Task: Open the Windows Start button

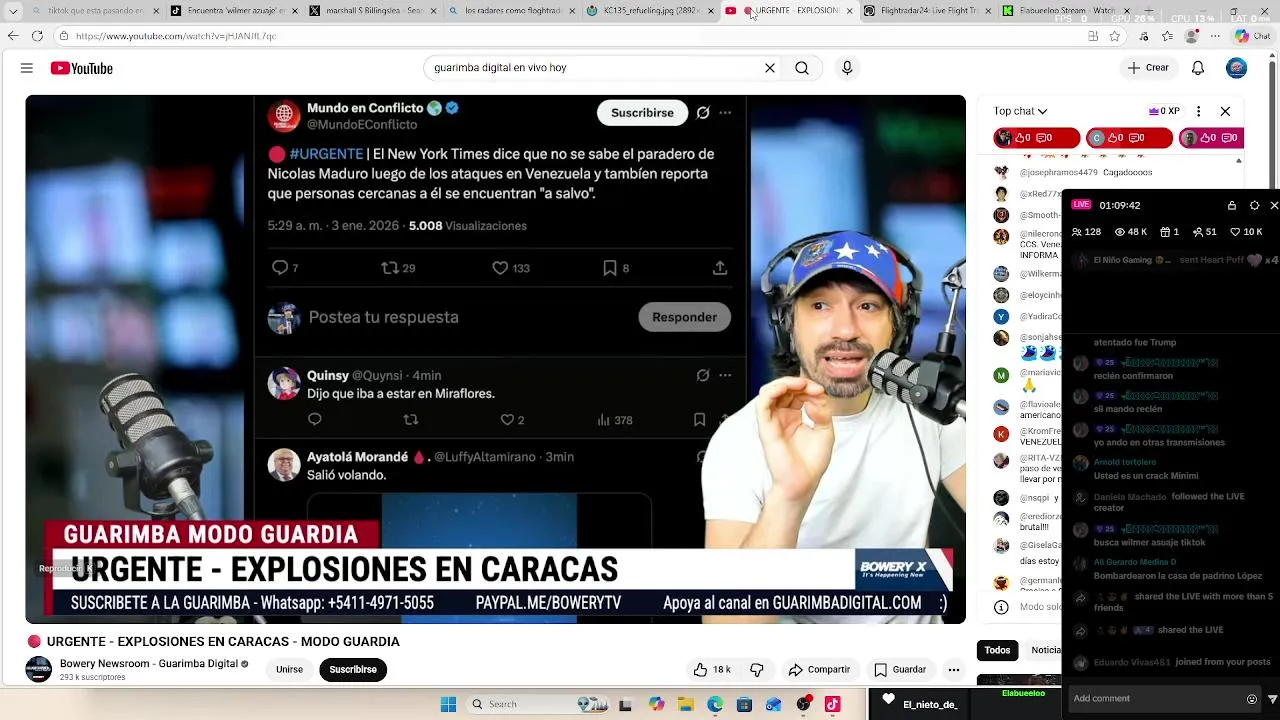Action: (448, 704)
